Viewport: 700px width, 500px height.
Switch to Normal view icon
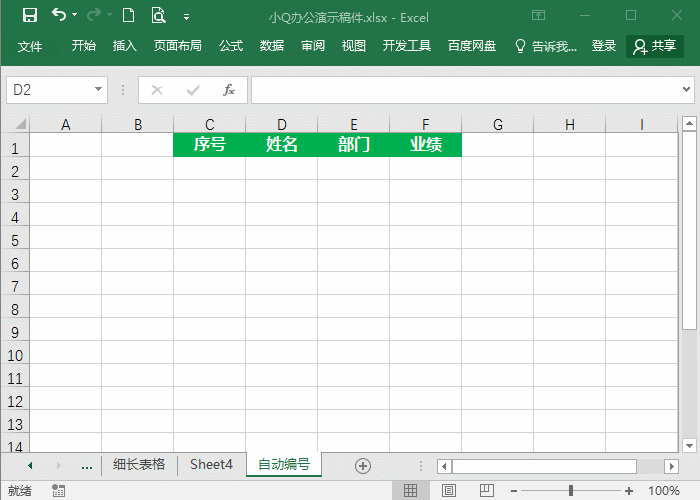pos(410,491)
